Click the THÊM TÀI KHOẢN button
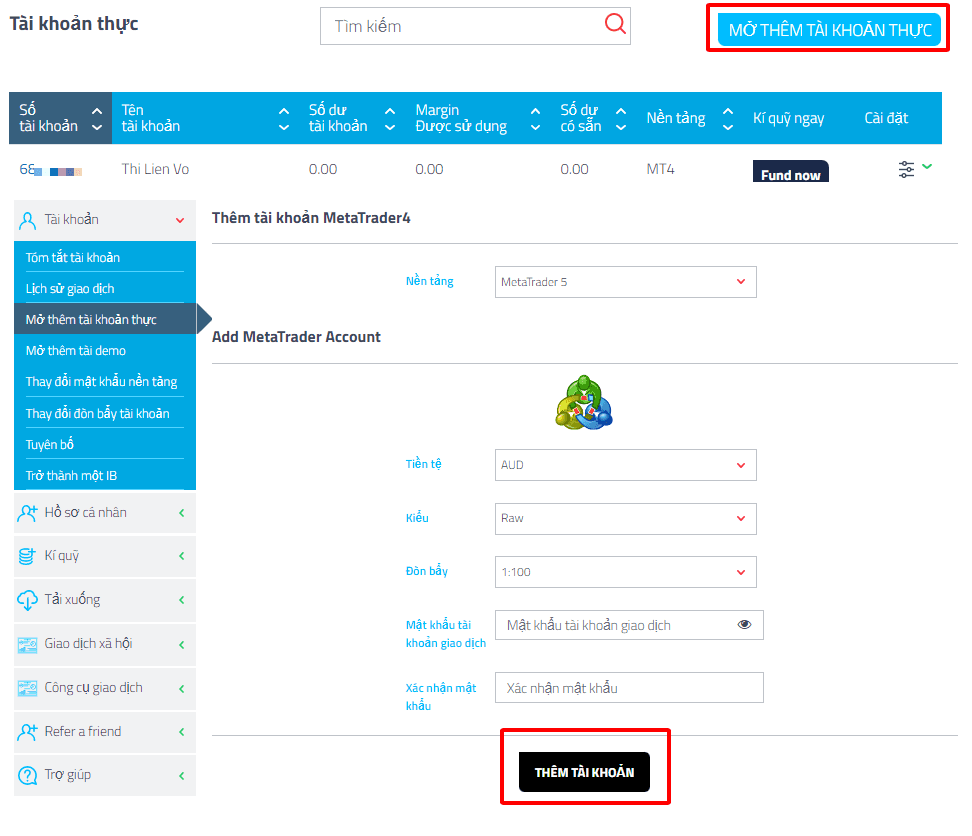This screenshot has height=836, width=972. tap(584, 772)
